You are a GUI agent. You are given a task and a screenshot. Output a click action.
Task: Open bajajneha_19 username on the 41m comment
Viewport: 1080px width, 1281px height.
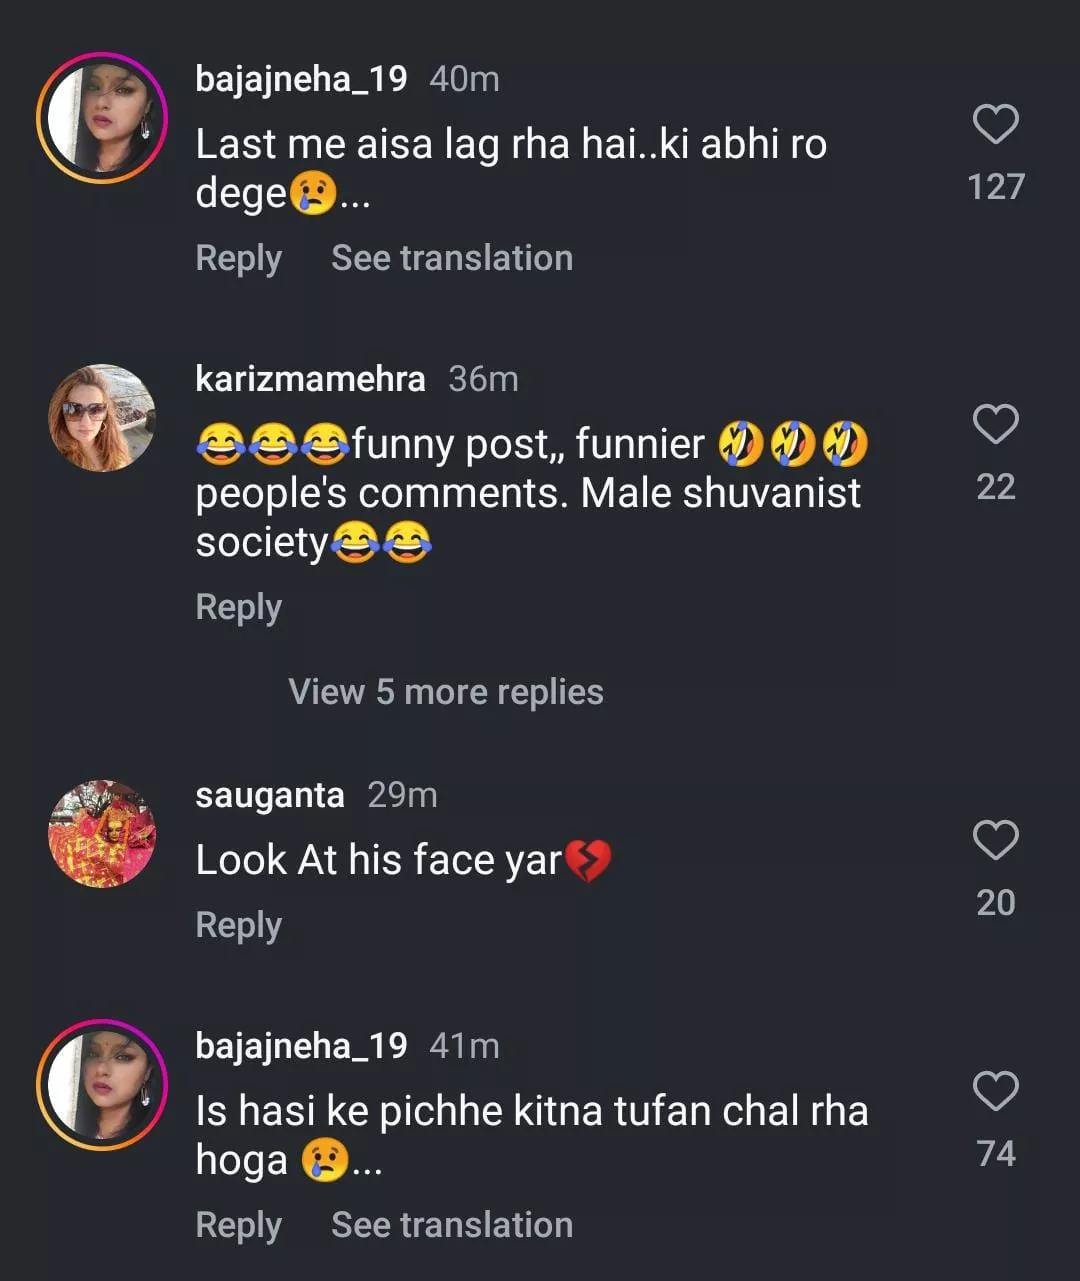pos(301,1046)
